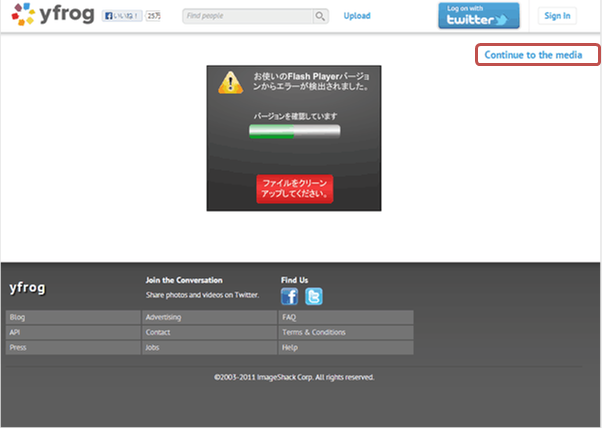The width and height of the screenshot is (603, 428).
Task: Click Log on with Twitter button
Action: (479, 16)
